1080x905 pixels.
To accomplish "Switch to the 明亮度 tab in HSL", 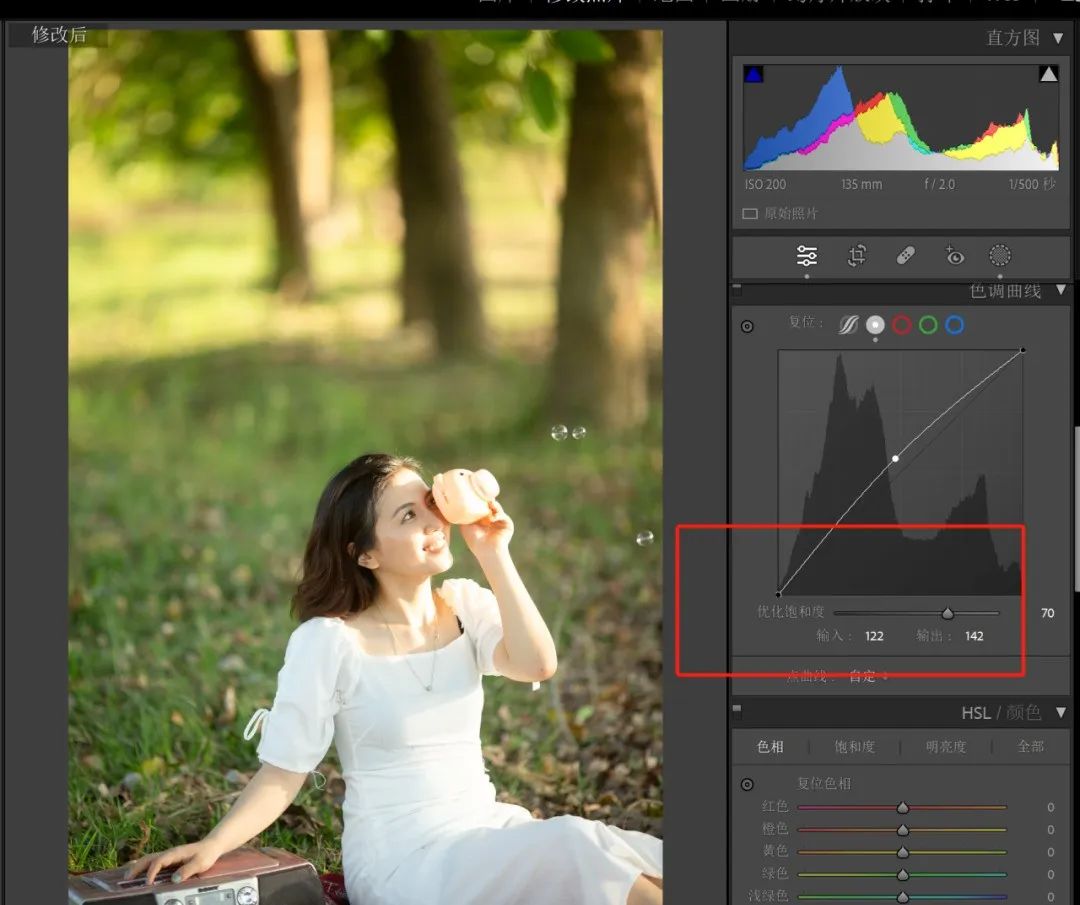I will tap(945, 746).
